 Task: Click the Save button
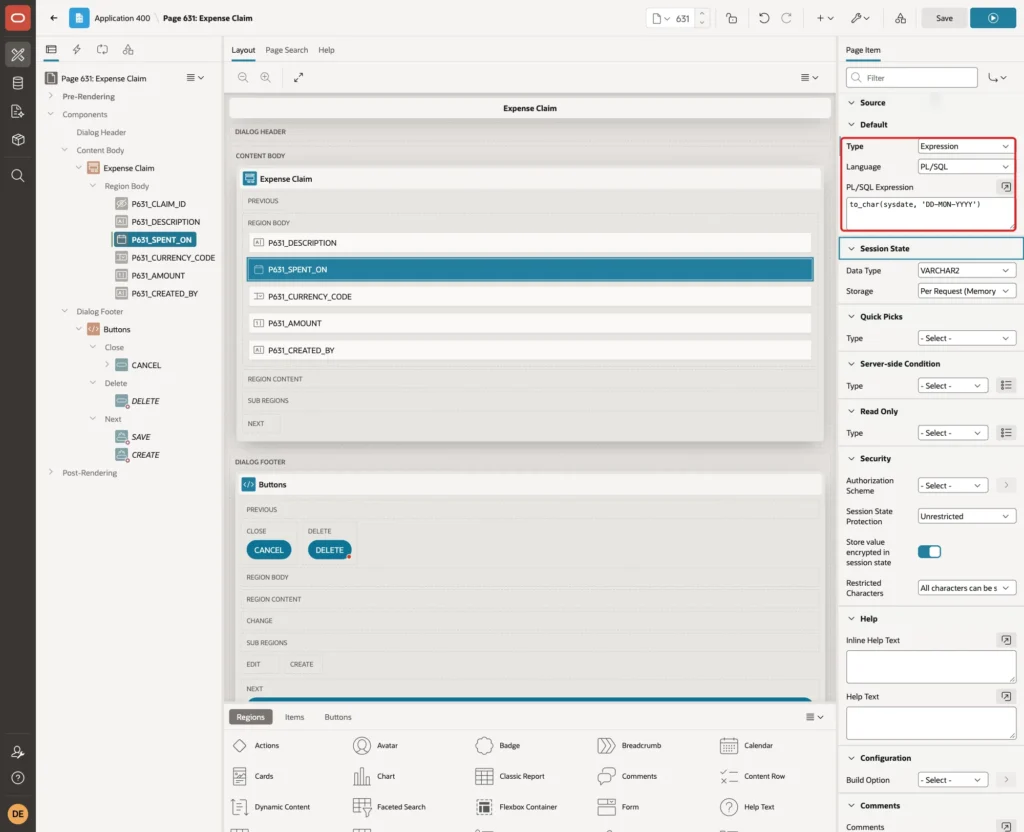[944, 18]
